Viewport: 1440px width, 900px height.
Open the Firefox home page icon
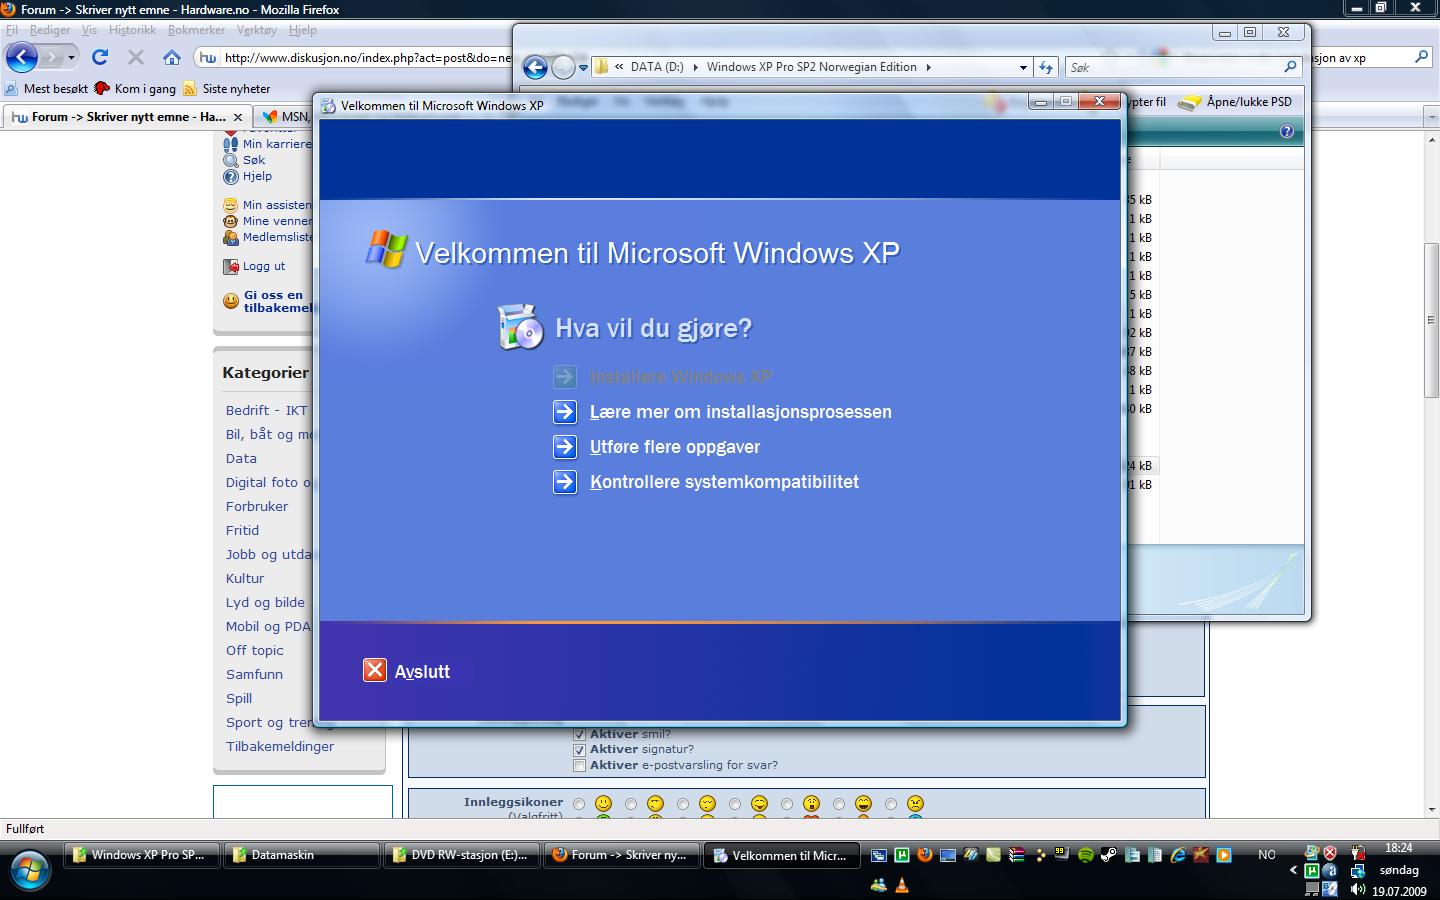click(172, 57)
